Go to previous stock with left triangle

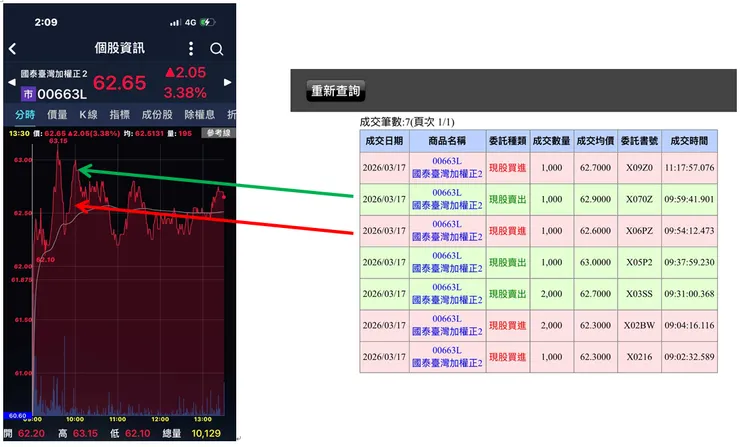[12, 82]
